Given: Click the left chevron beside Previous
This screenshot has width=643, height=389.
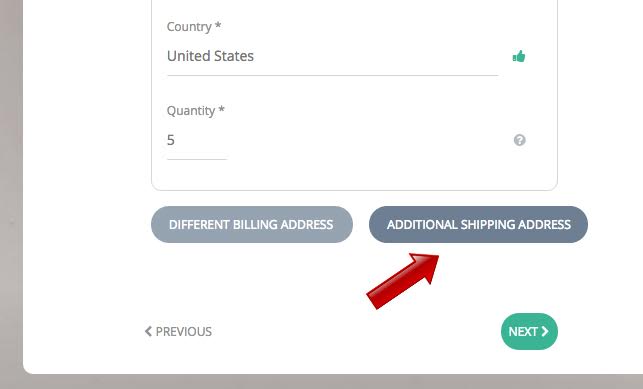Looking at the screenshot, I should point(148,331).
